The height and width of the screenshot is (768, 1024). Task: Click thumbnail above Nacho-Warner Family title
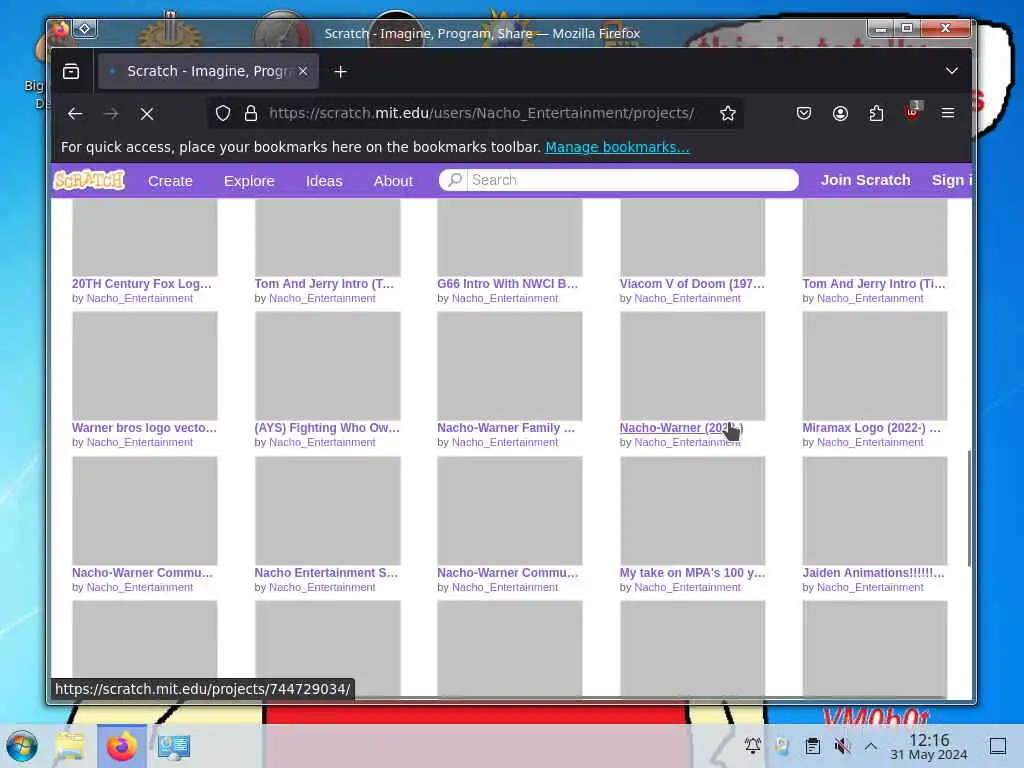coord(510,366)
